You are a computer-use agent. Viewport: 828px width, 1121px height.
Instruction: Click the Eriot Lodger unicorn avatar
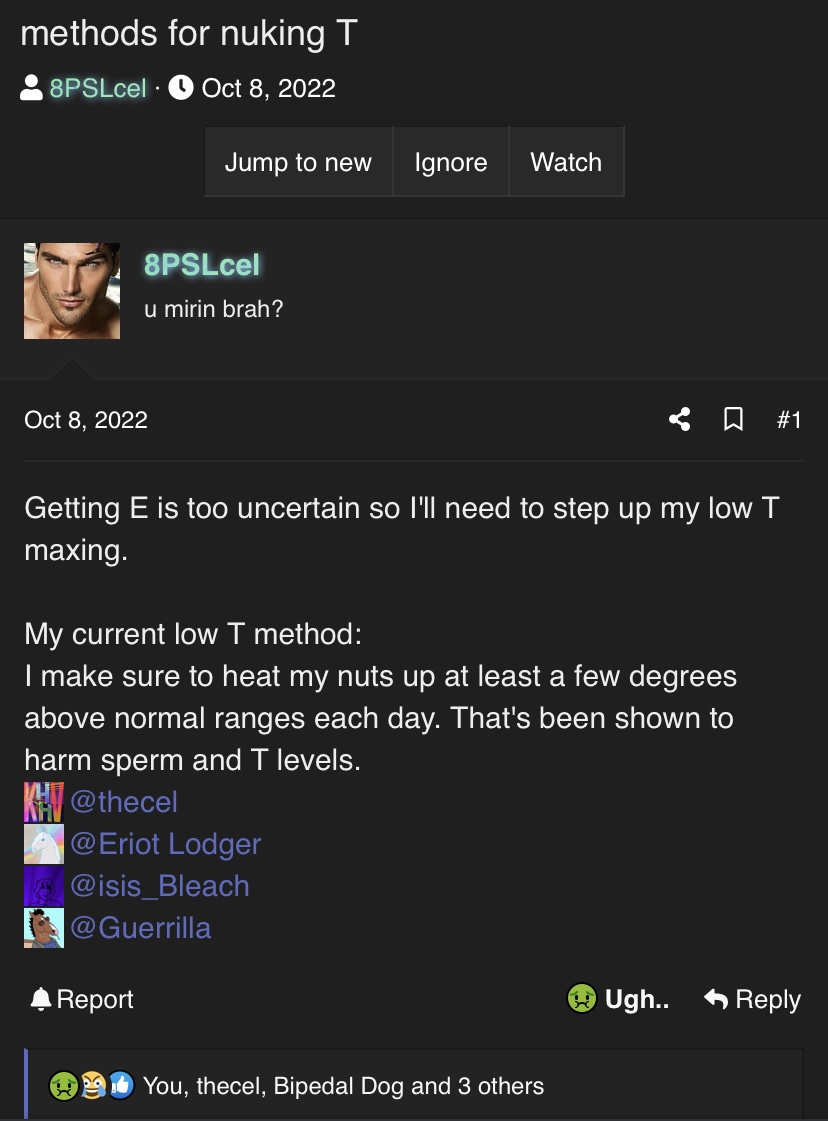(44, 844)
